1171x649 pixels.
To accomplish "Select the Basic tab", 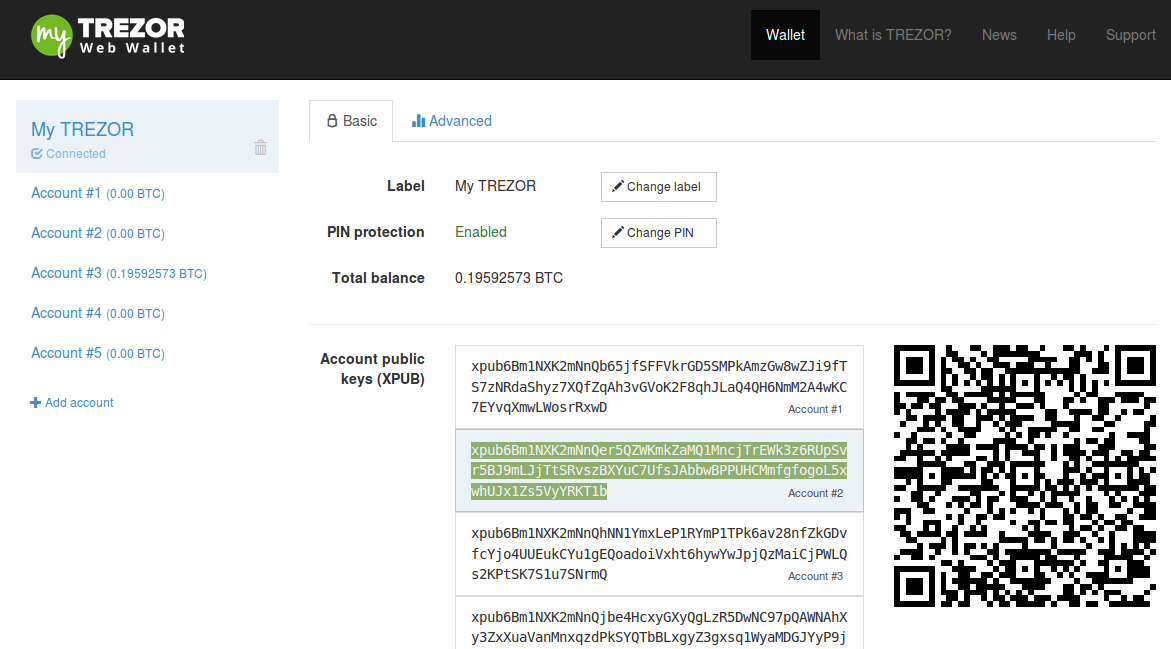I will pyautogui.click(x=351, y=121).
